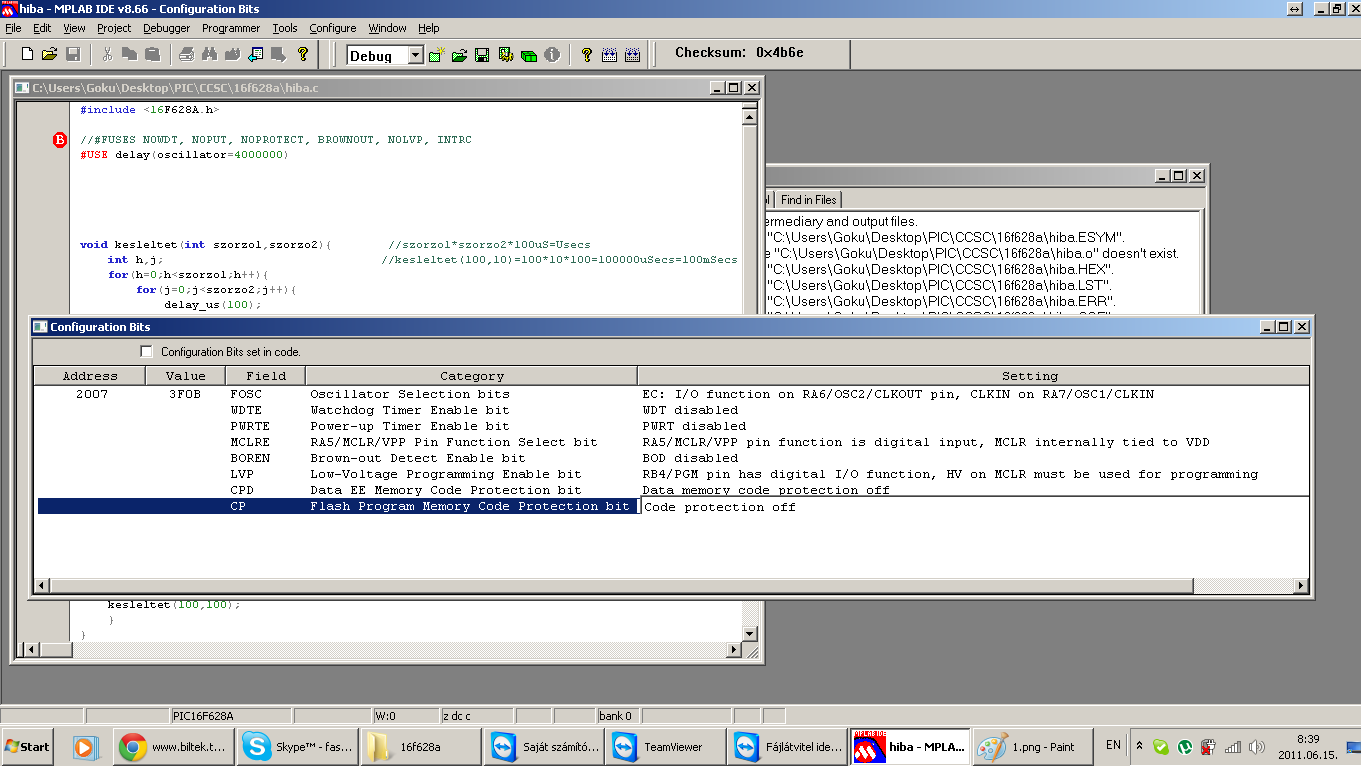Click the editor's horizontal scrollbar right arrow

pyautogui.click(x=733, y=650)
